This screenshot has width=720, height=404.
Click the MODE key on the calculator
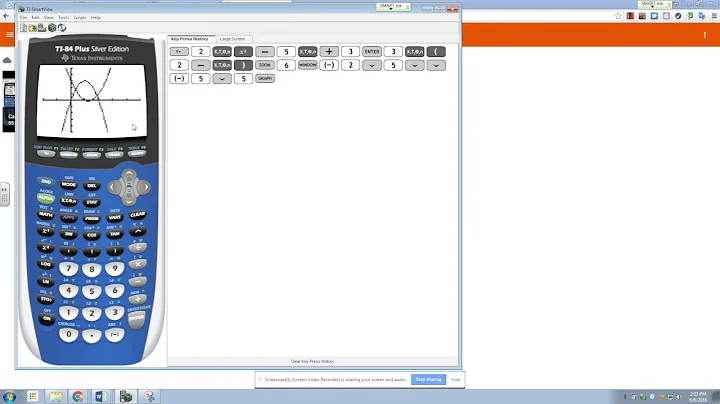[x=69, y=185]
